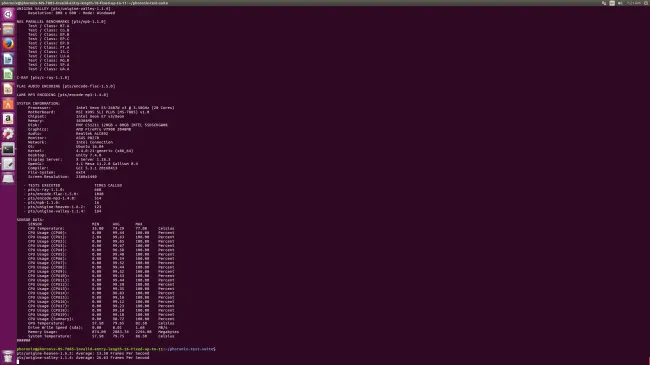Click the first CPU Temperature sensor row
Image resolution: width=650 pixels, height=365 pixels.
[x=101, y=229]
